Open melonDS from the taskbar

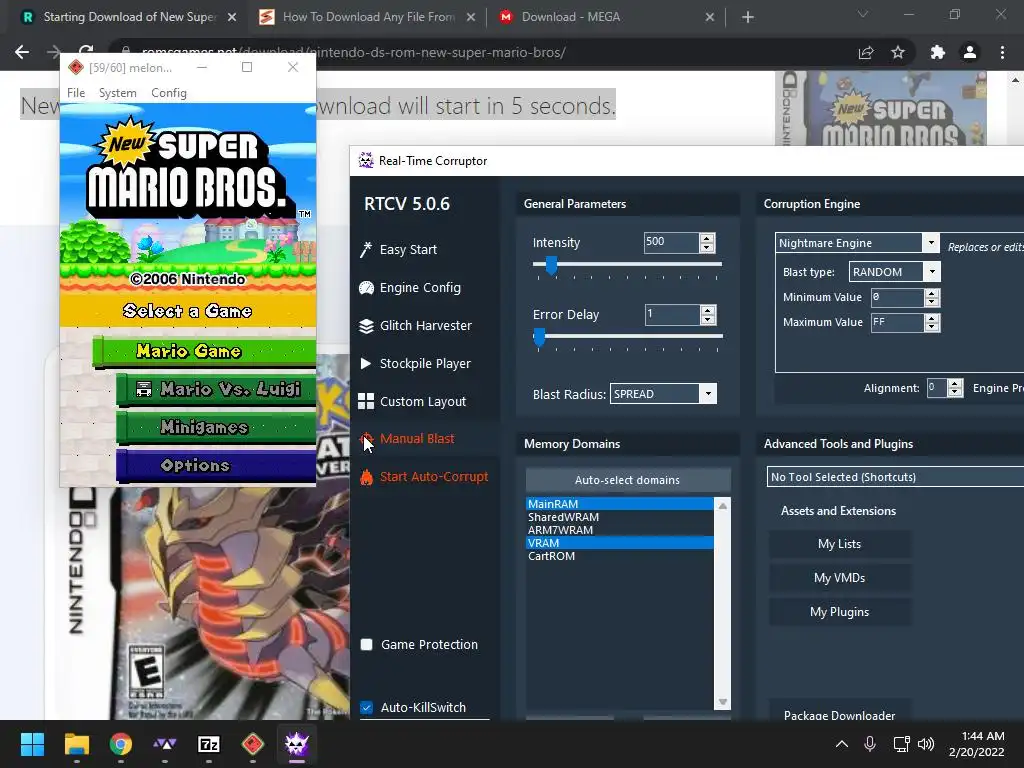253,744
